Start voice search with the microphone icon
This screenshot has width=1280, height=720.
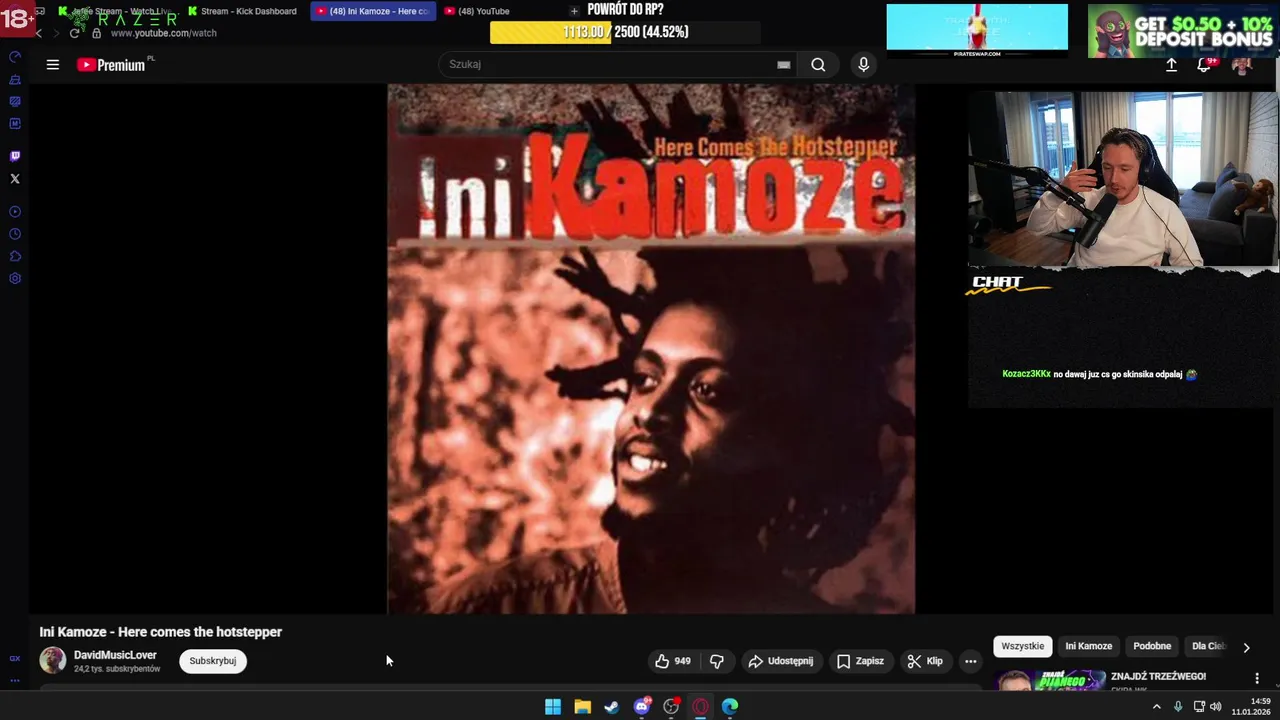pos(864,65)
